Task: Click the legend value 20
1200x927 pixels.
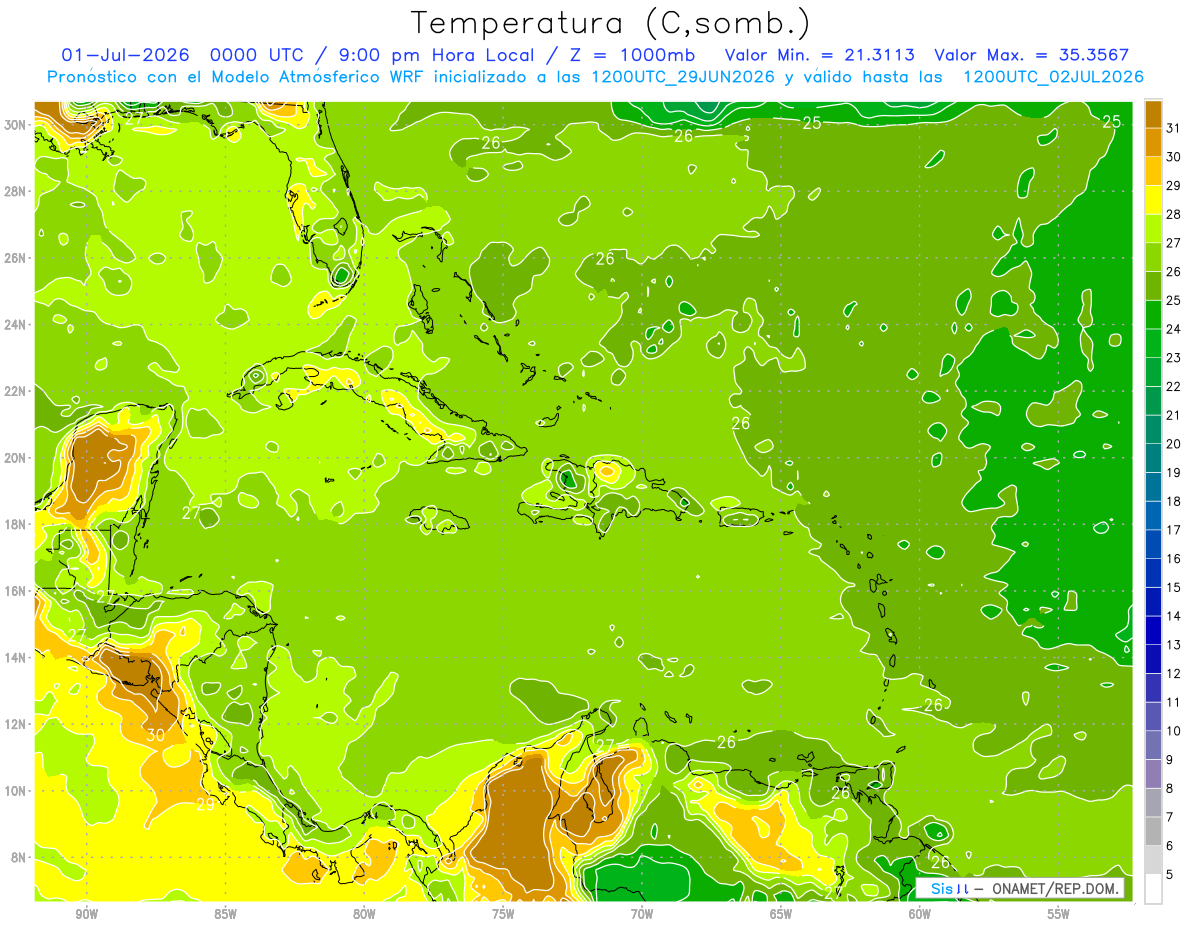Action: [x=1174, y=444]
